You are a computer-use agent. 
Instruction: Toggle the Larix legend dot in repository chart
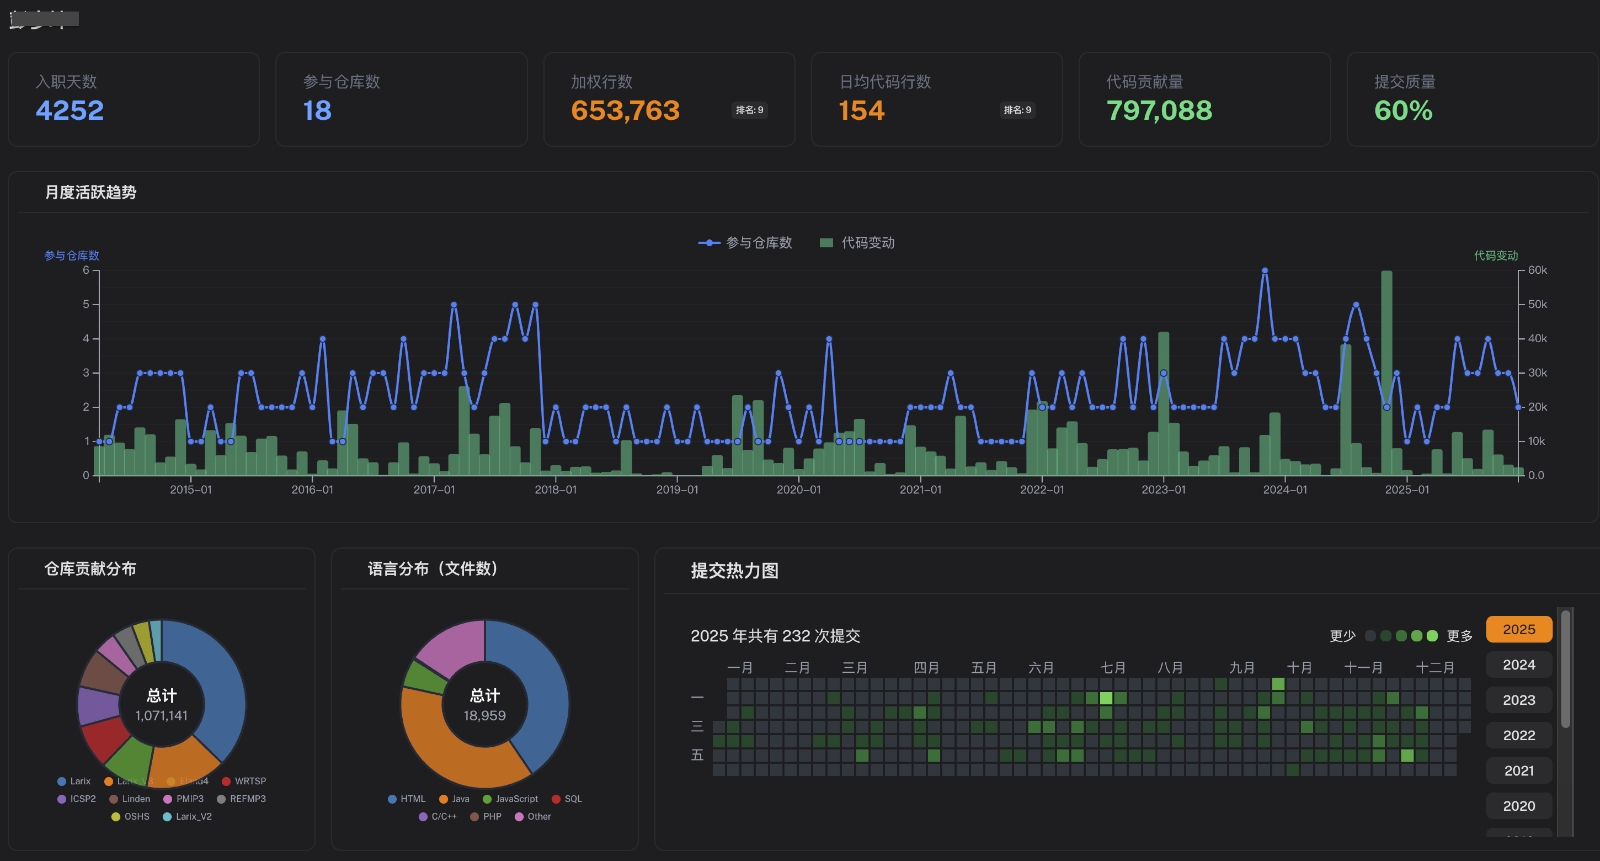pyautogui.click(x=62, y=782)
